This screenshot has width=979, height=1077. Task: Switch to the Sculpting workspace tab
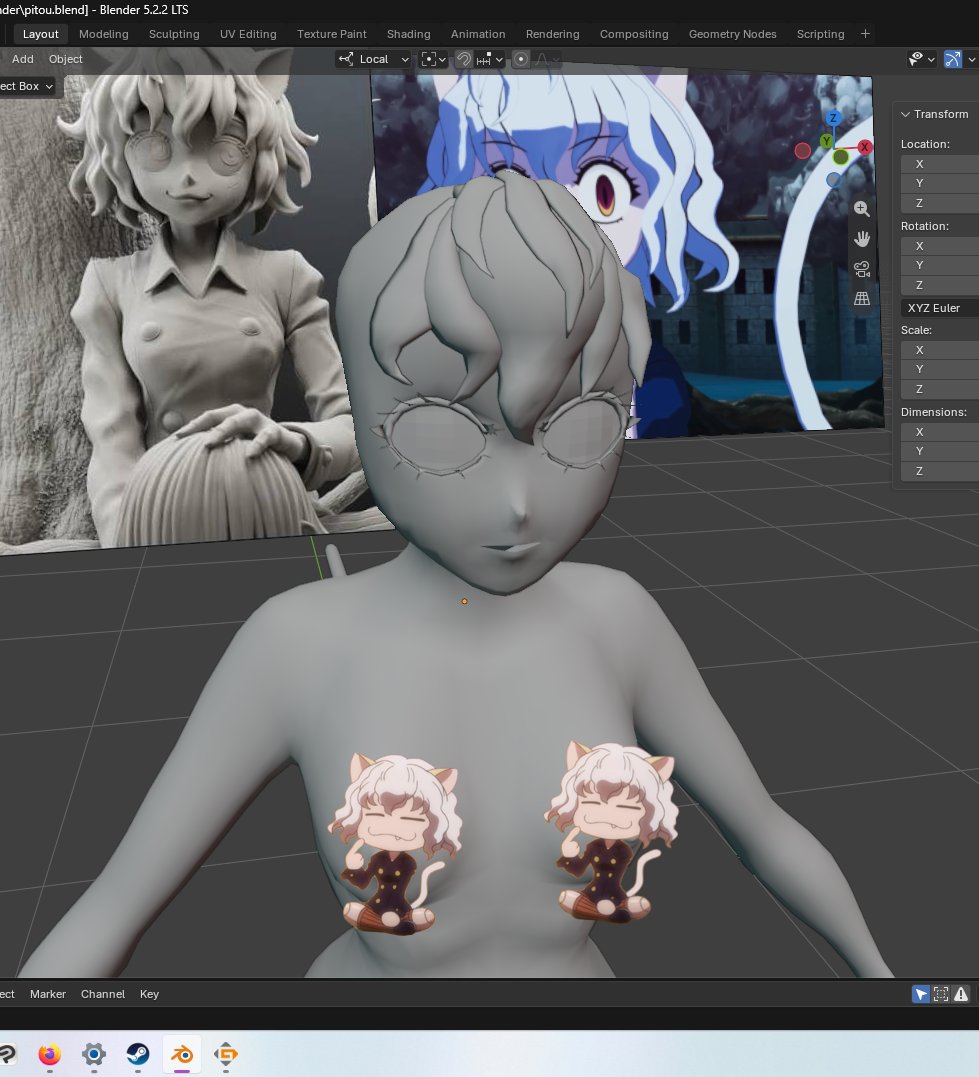point(174,34)
